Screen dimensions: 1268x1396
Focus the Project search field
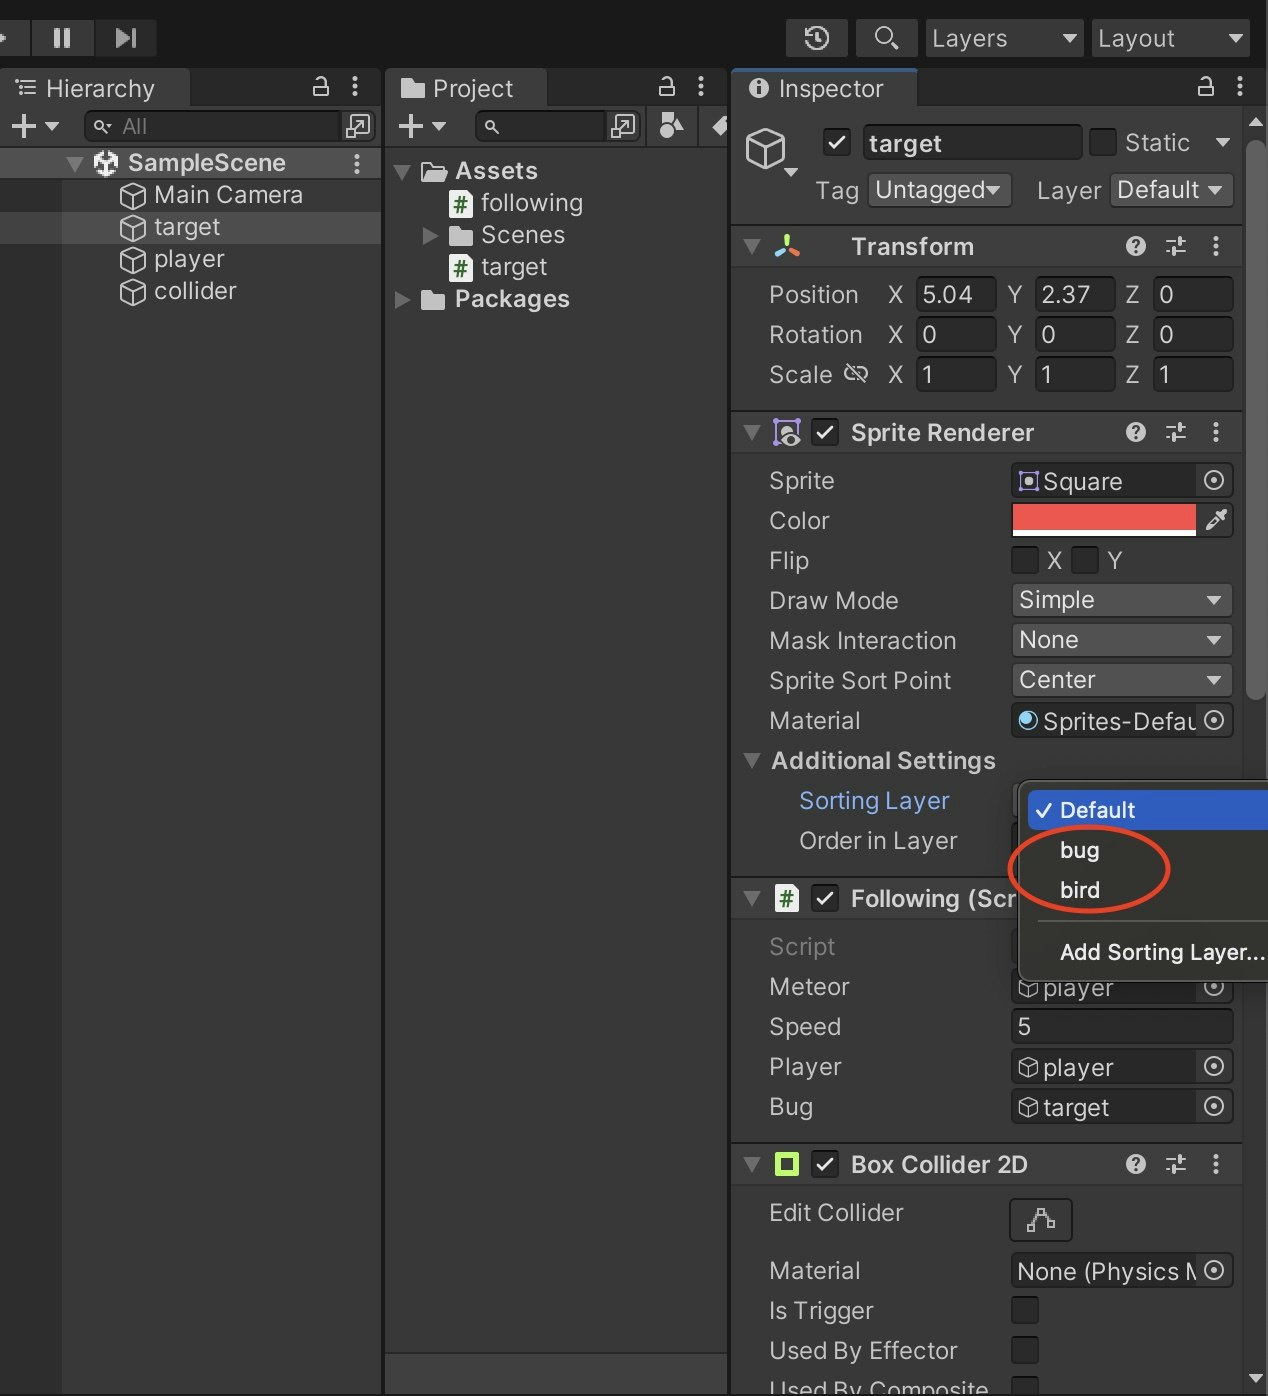(x=540, y=126)
